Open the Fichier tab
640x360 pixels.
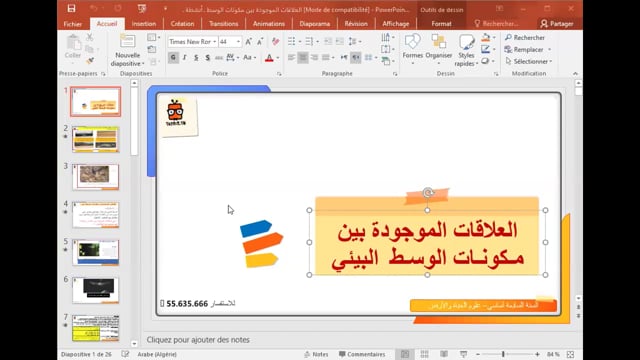[x=73, y=24]
